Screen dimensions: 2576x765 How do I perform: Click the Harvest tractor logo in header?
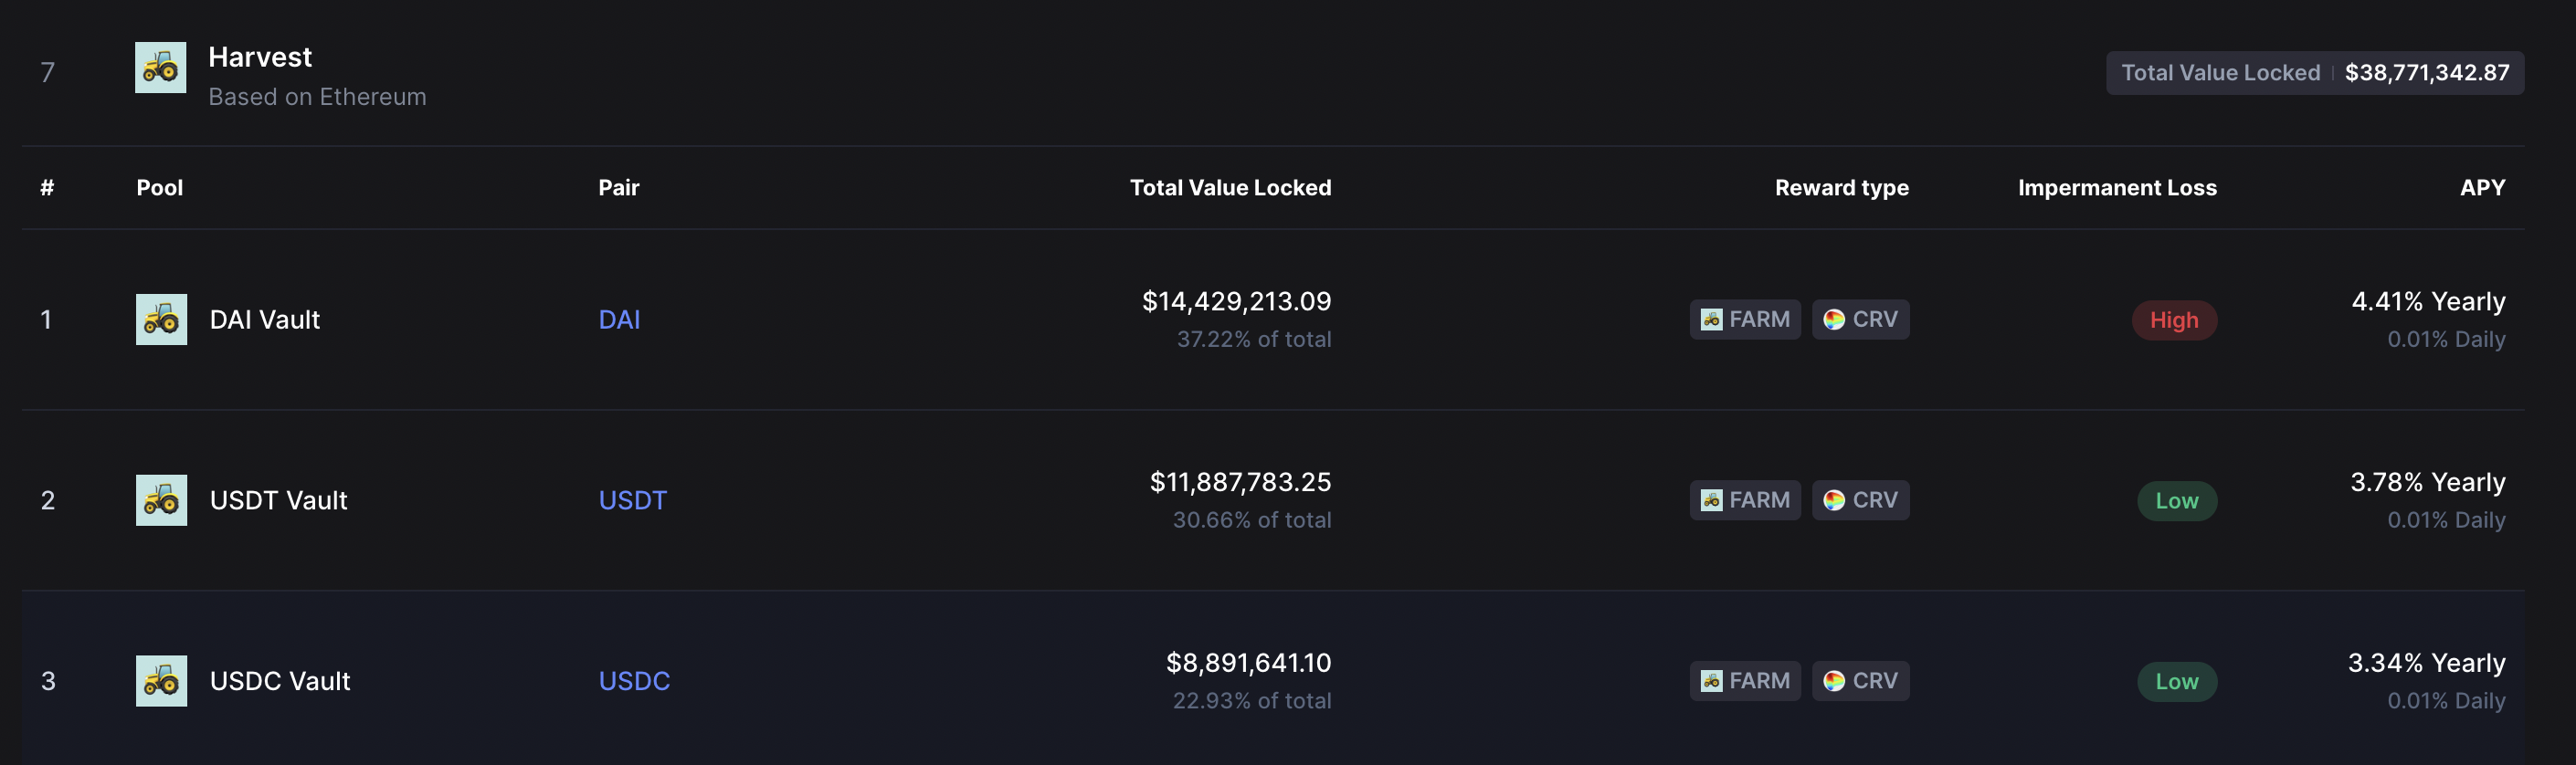tap(160, 67)
